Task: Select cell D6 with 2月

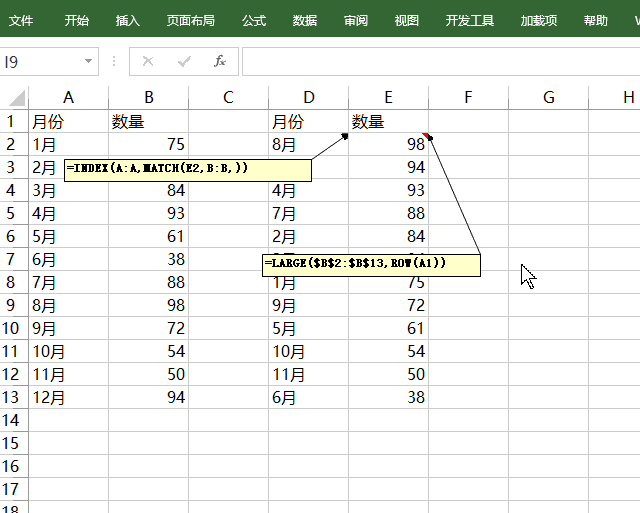Action: point(309,236)
